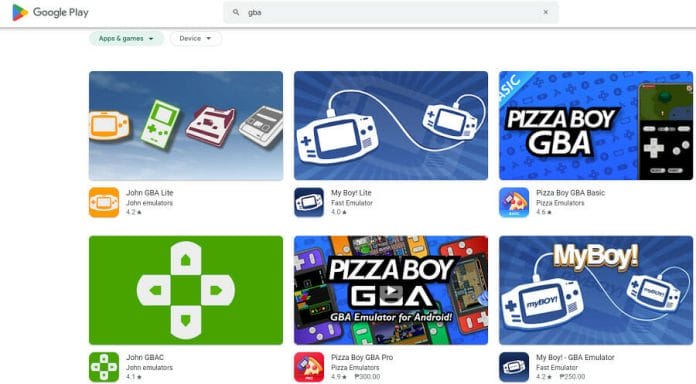Open the Pizza Boy GBA Basic title link
This screenshot has width=696, height=384.
pos(570,193)
